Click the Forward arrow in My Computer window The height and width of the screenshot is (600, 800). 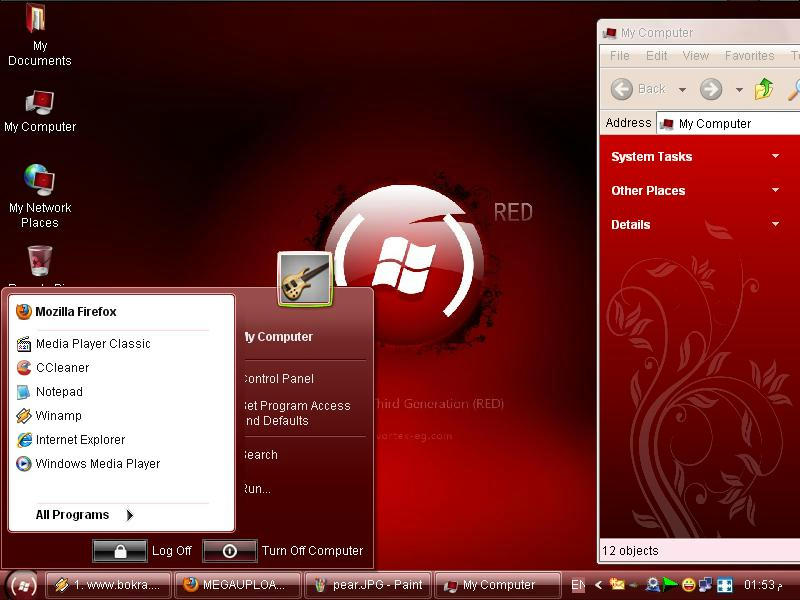click(711, 89)
